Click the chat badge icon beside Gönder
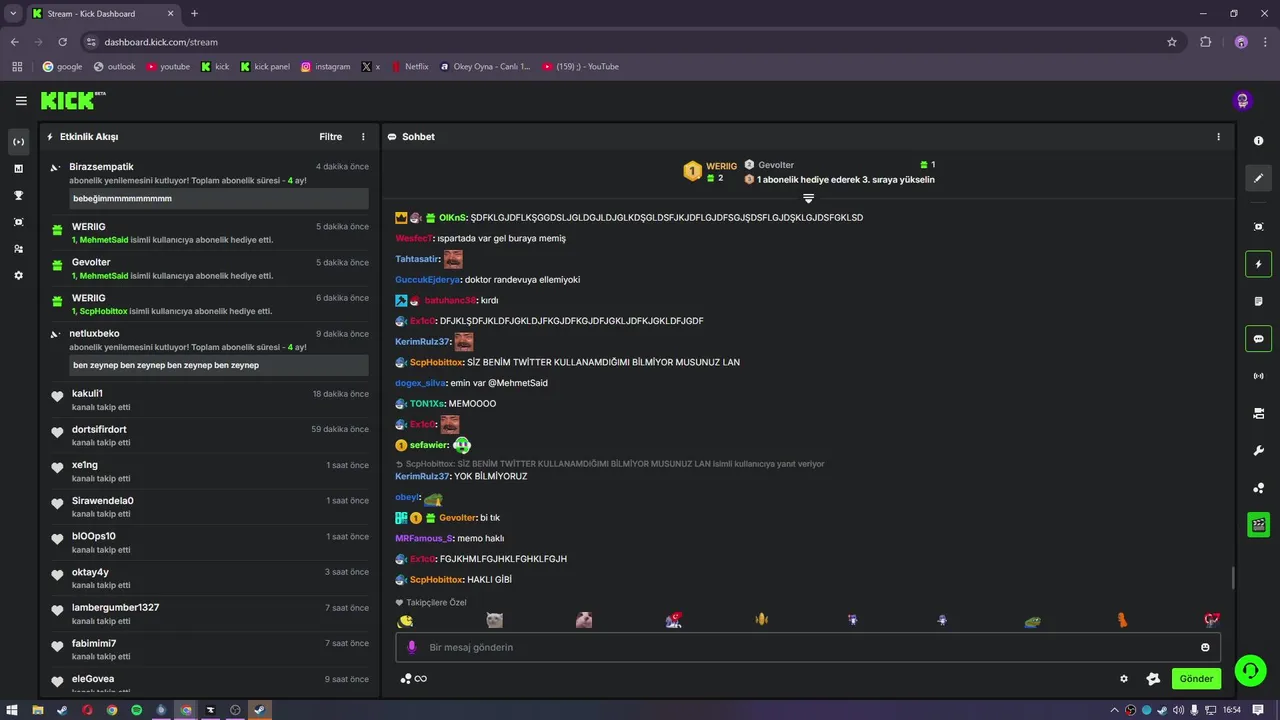Screen dimensions: 1280x720 click(1153, 679)
